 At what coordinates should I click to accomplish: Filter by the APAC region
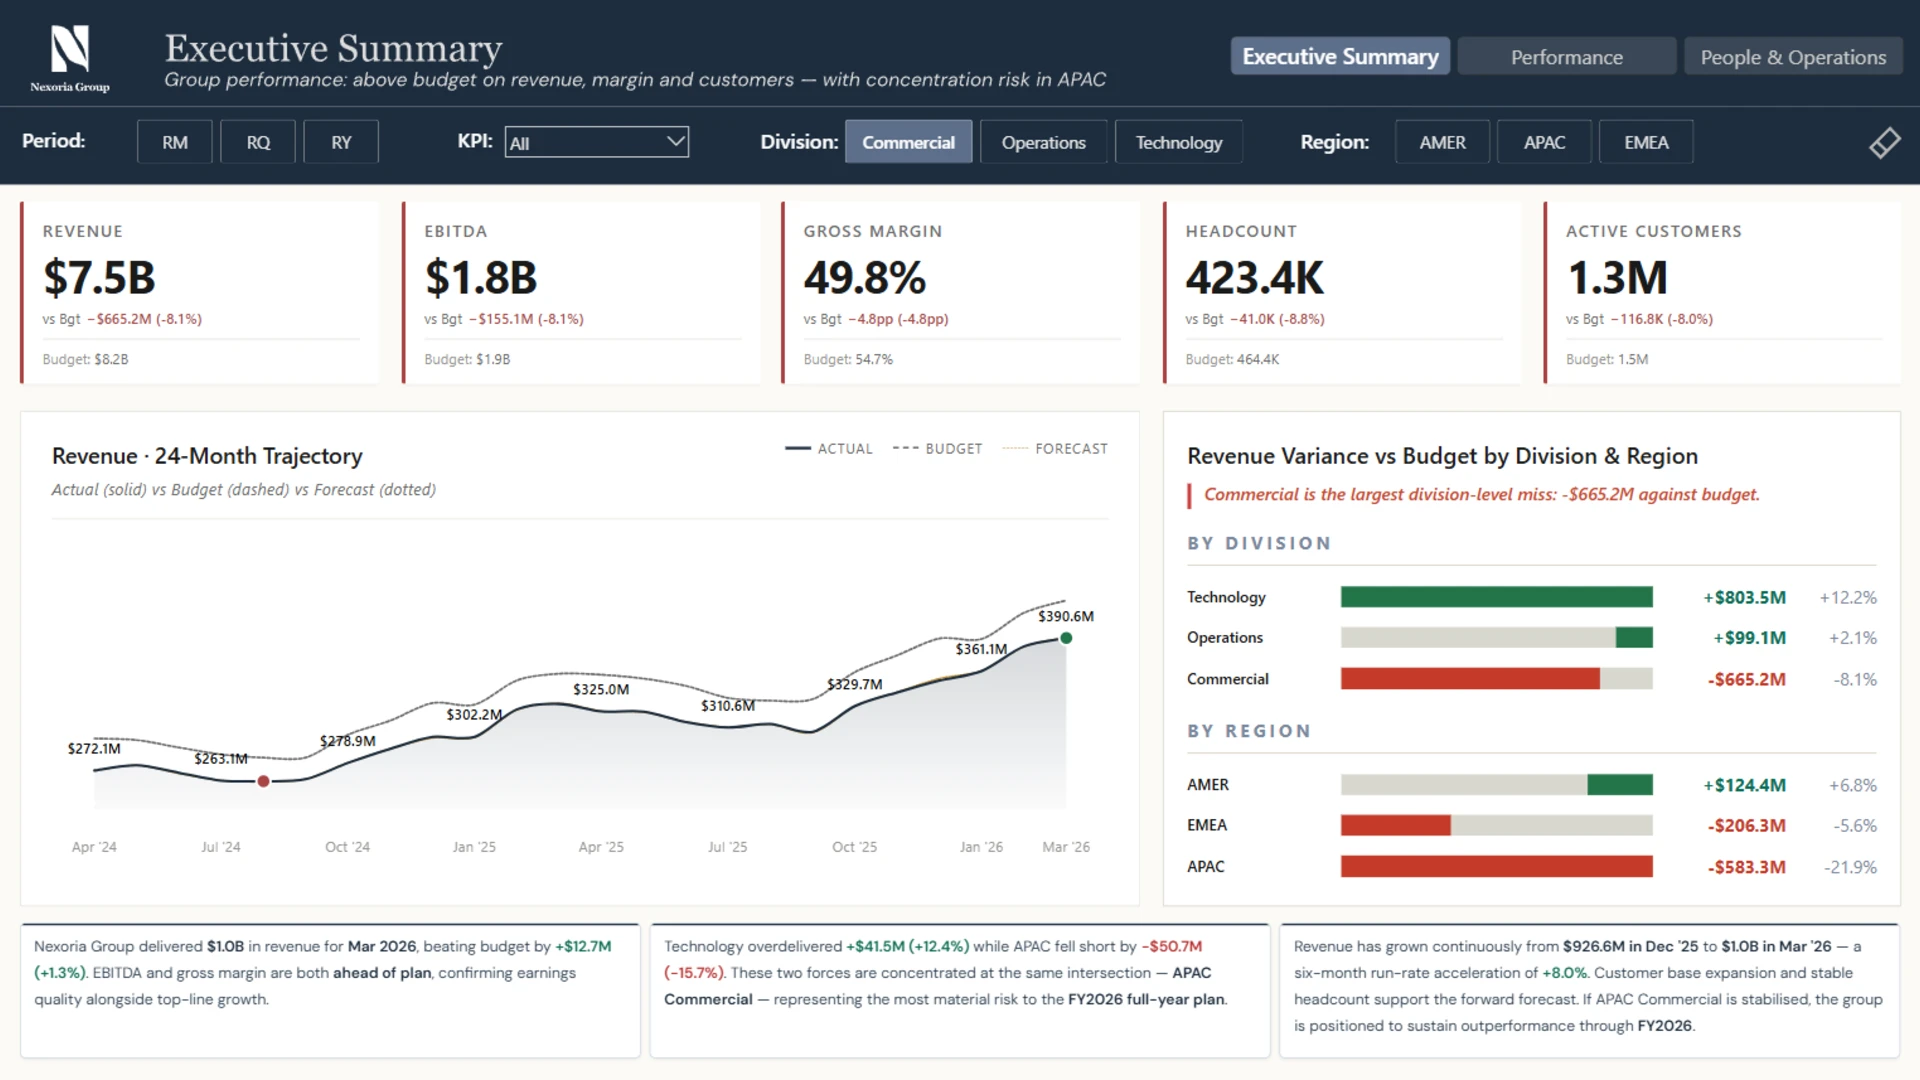point(1544,142)
